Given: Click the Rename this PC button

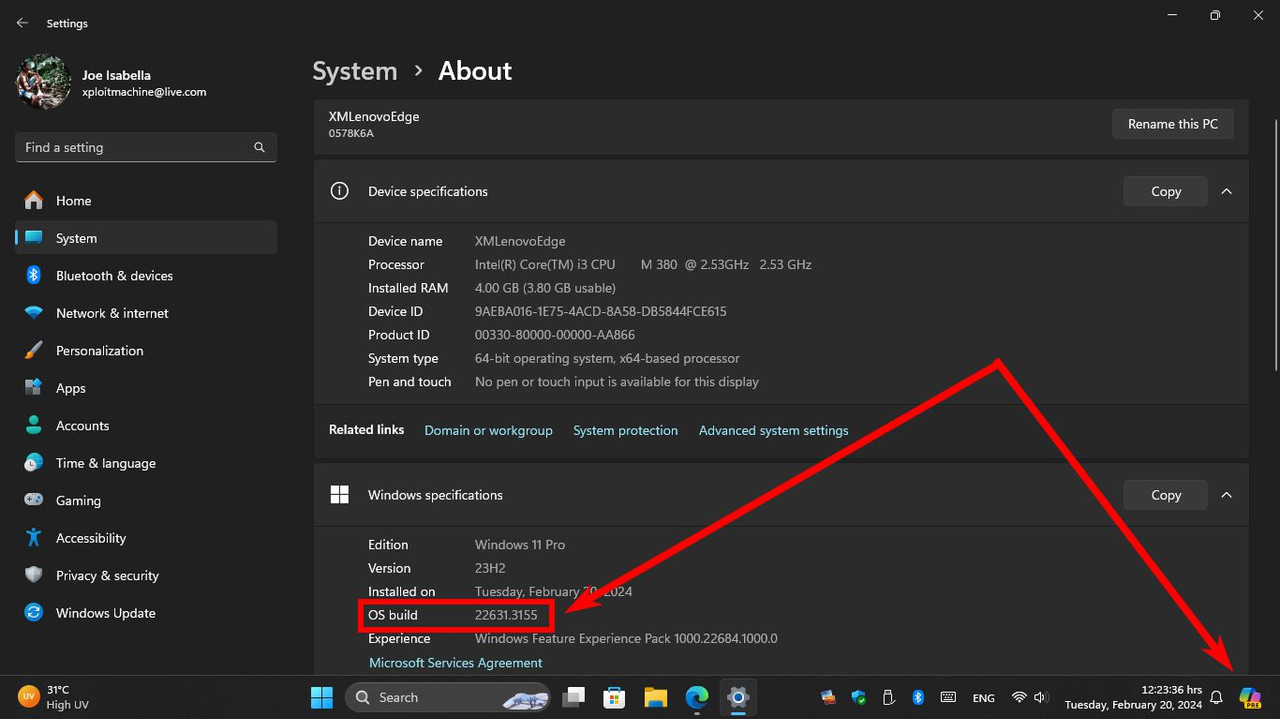Looking at the screenshot, I should coord(1172,124).
